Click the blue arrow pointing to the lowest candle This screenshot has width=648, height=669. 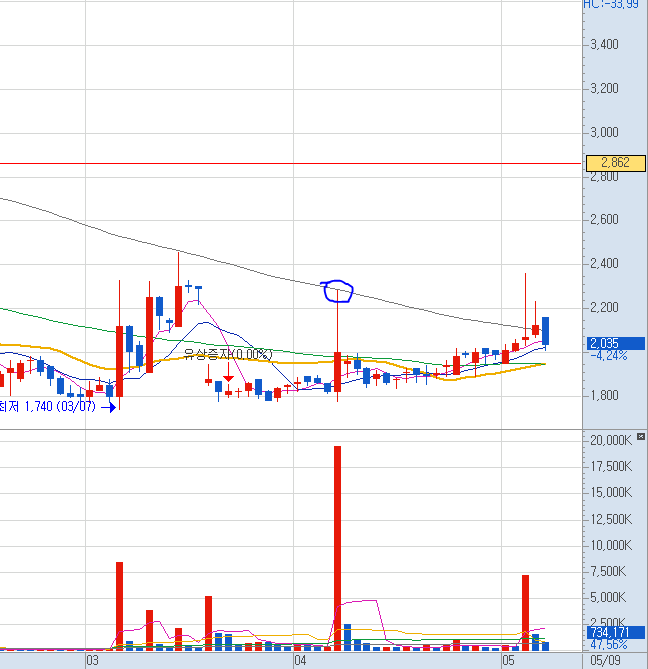tap(109, 407)
